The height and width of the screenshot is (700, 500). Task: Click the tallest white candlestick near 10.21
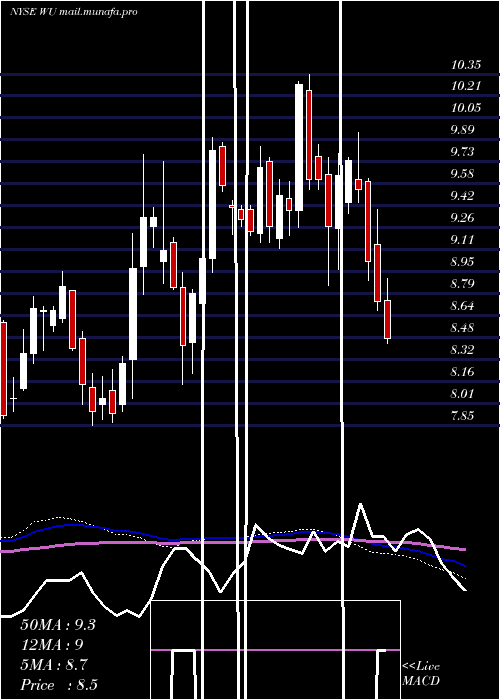click(x=299, y=147)
